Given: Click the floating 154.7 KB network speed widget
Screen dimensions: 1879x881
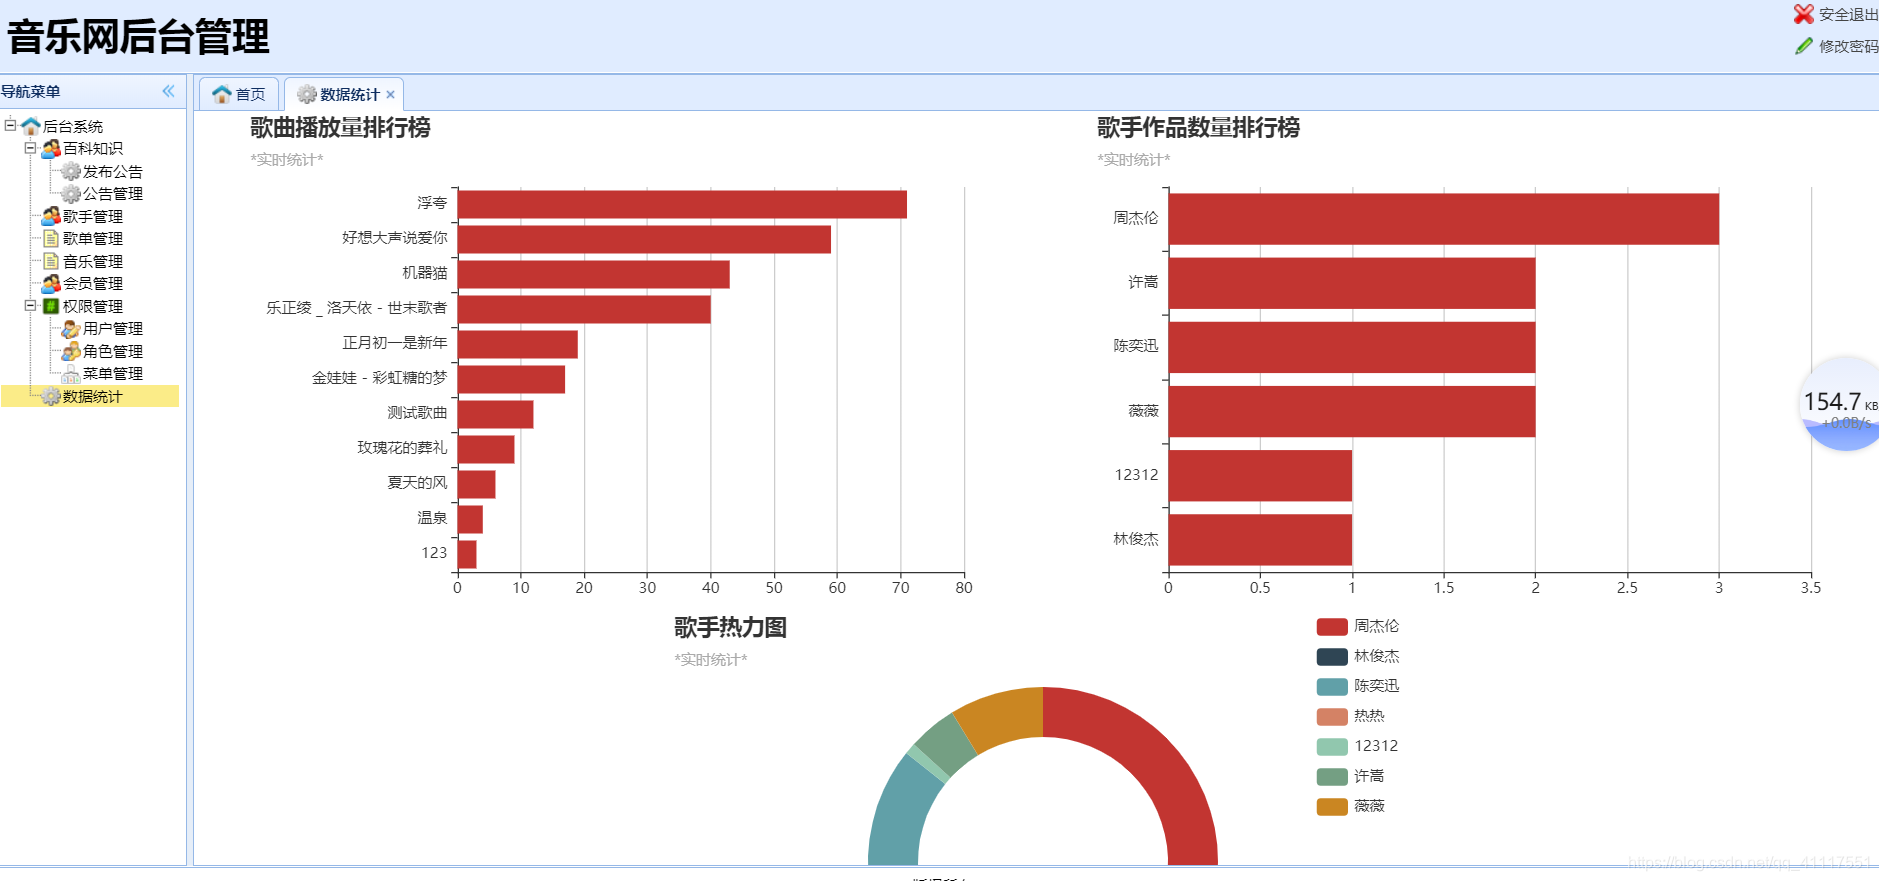Looking at the screenshot, I should 1841,404.
